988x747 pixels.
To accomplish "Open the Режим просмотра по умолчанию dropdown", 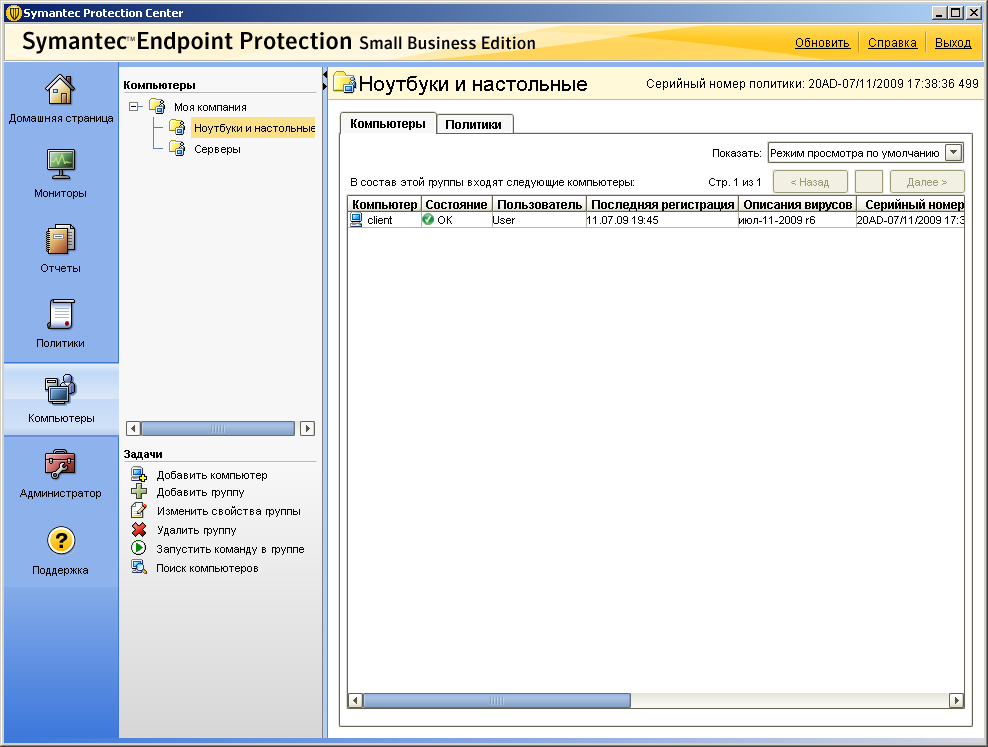I will tap(953, 153).
